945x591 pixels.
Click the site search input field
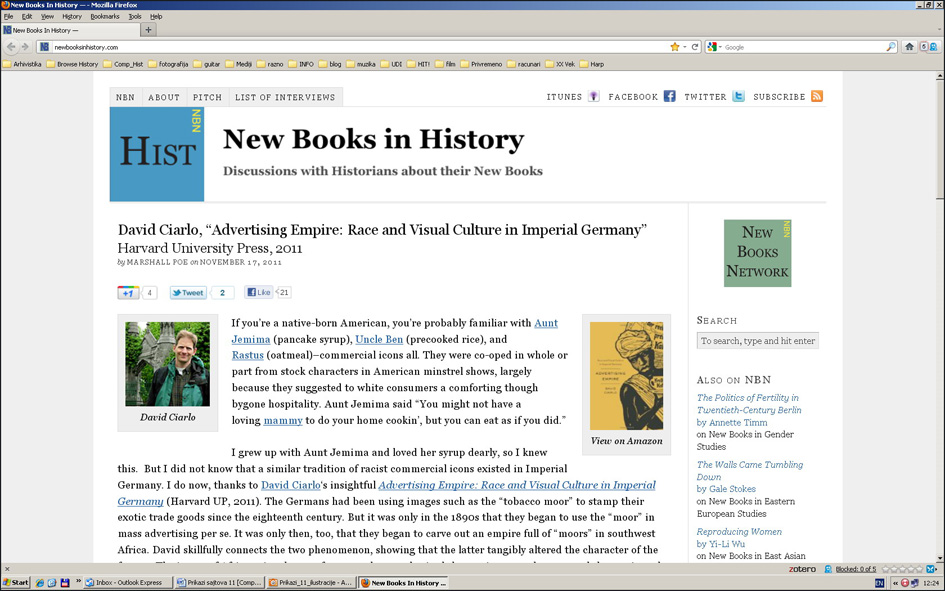click(x=757, y=341)
